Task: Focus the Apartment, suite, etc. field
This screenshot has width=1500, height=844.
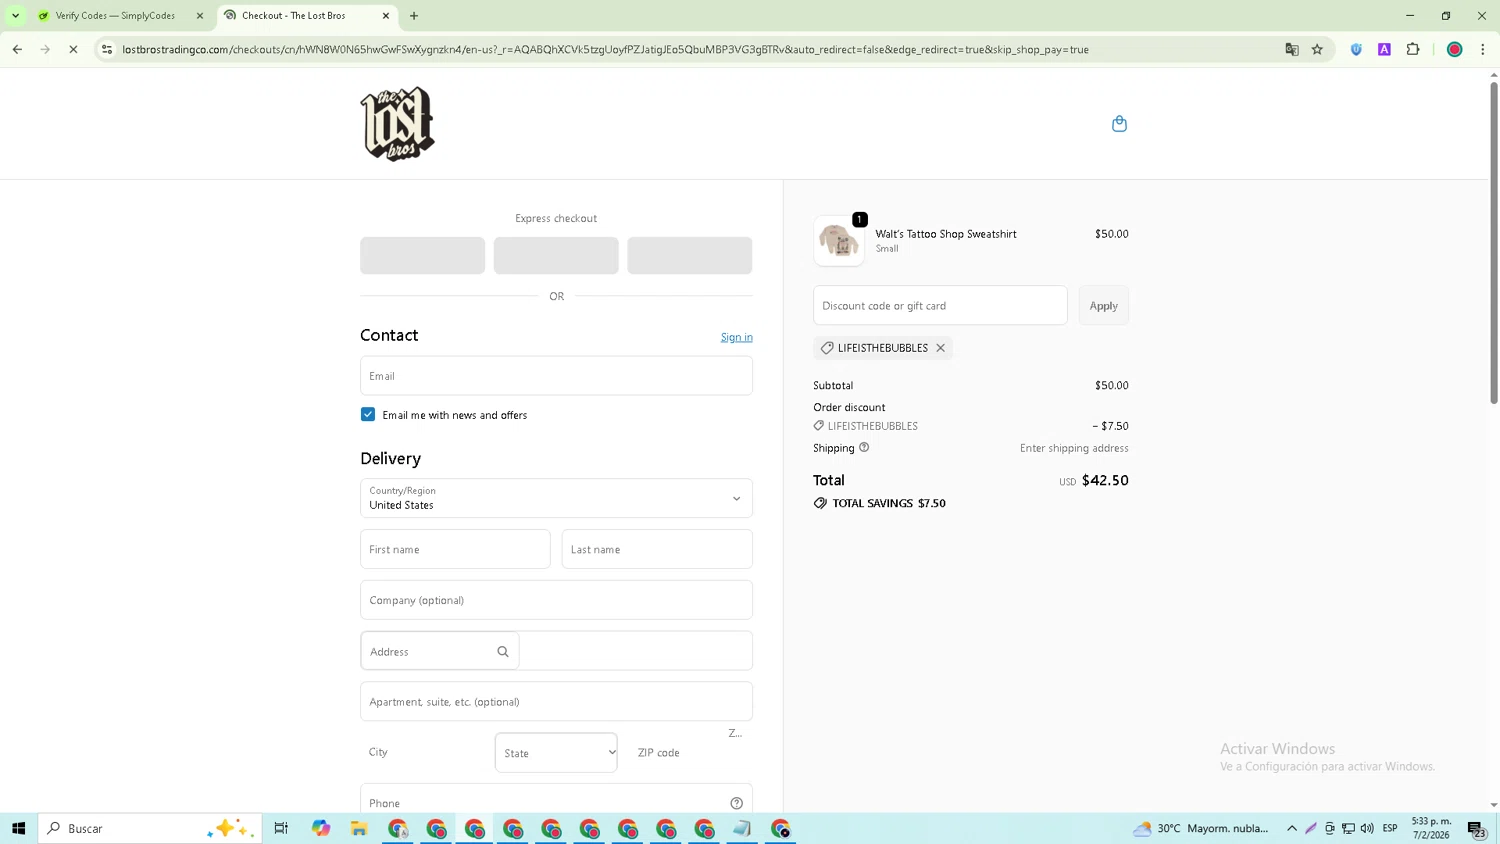Action: pos(556,702)
